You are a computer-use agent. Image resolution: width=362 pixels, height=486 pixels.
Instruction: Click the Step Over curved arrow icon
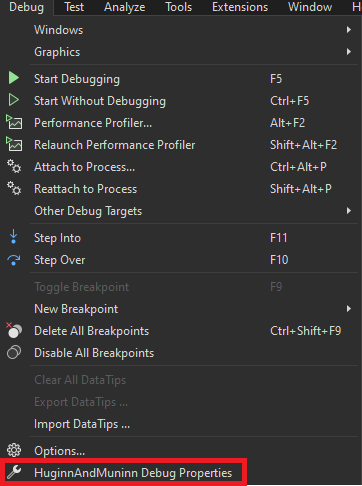pyautogui.click(x=14, y=260)
